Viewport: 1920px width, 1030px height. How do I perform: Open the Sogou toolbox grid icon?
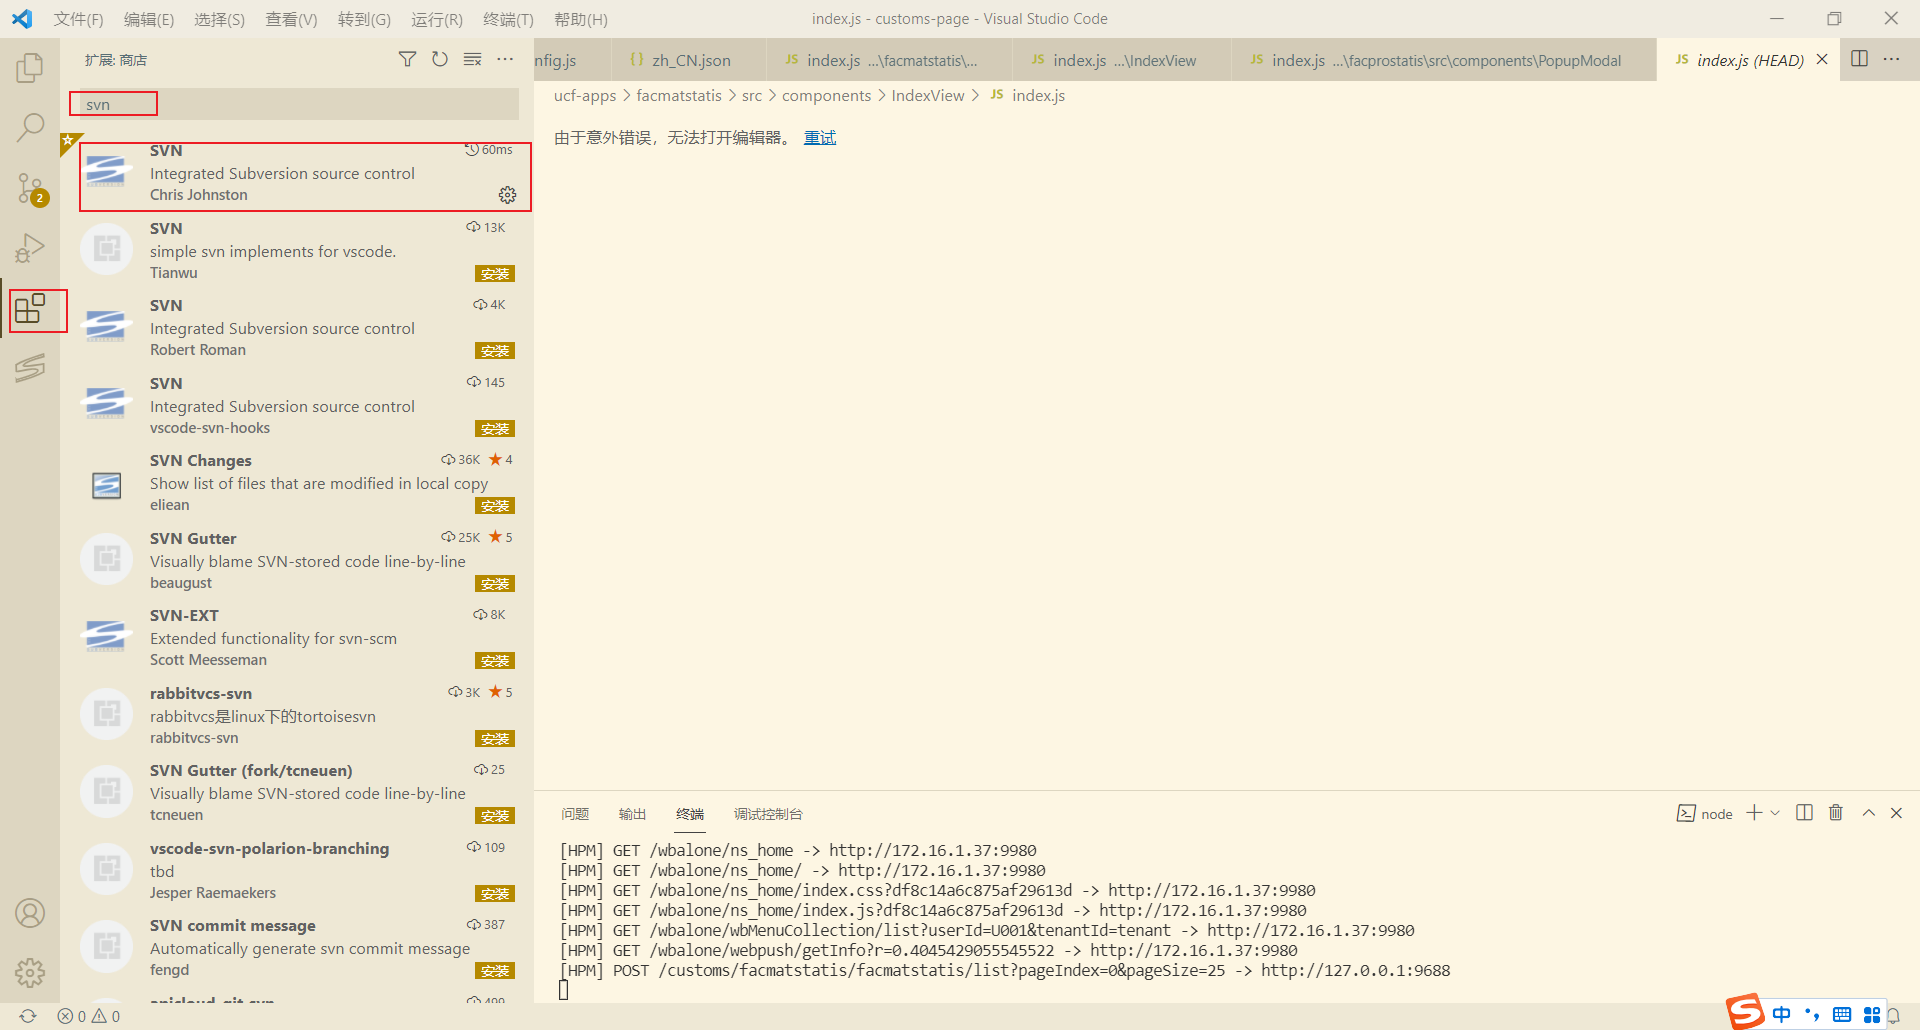coord(1872,1015)
